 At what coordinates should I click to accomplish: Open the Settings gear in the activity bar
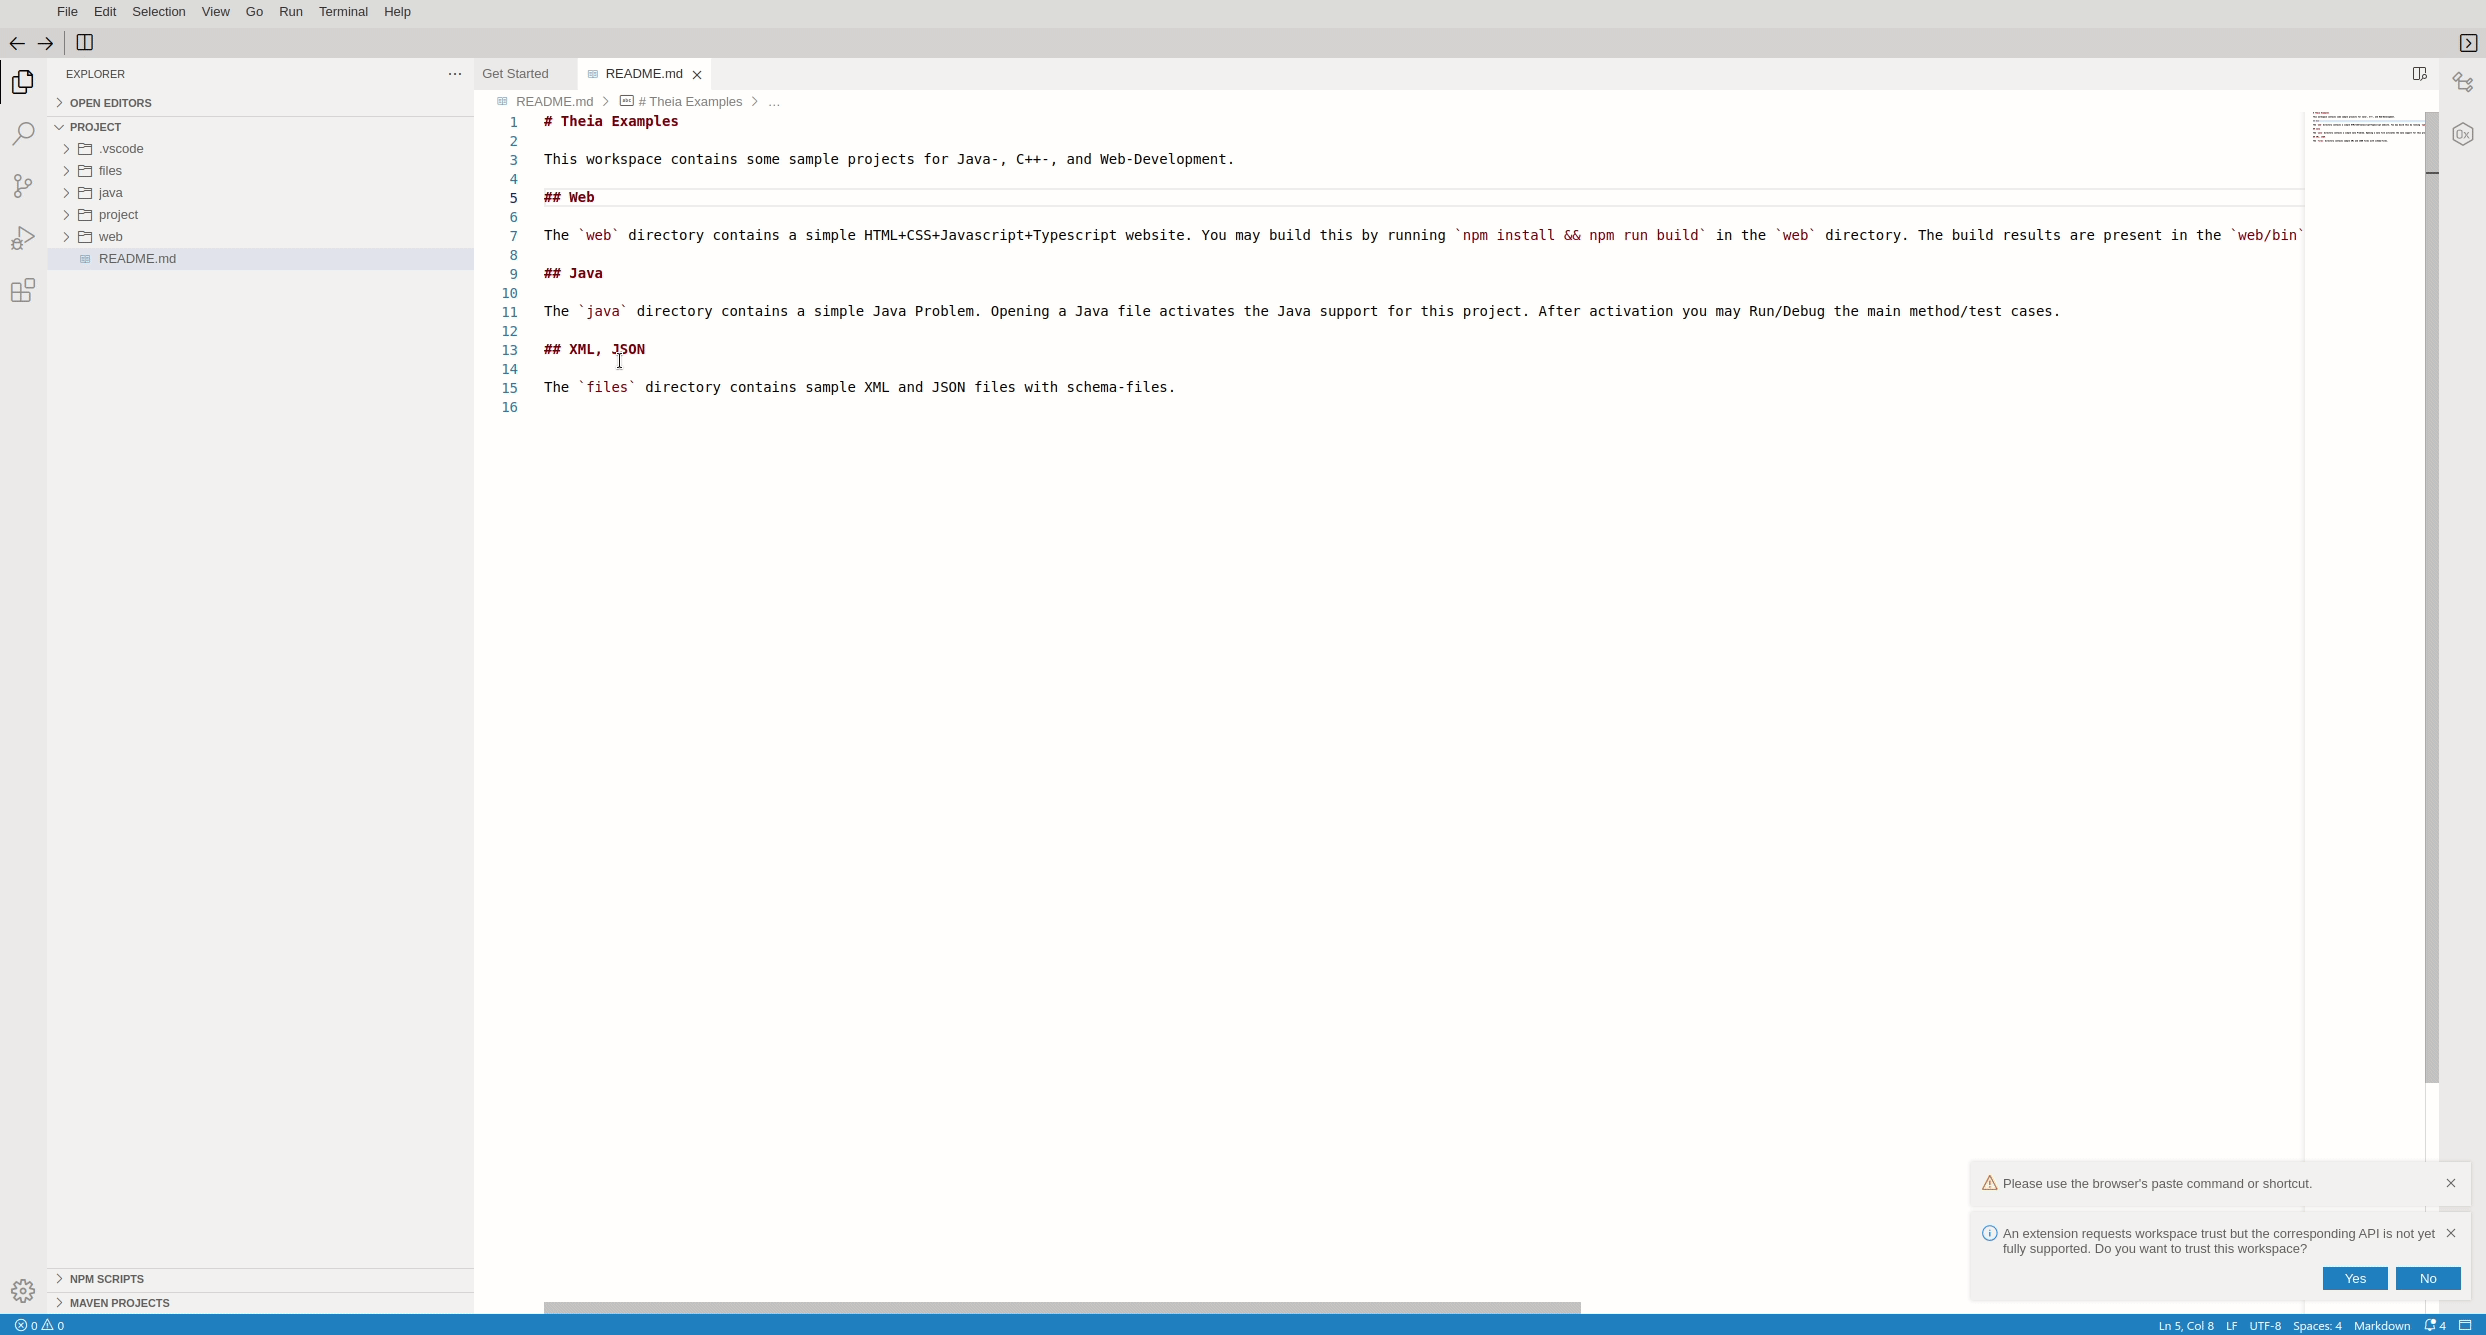click(x=22, y=1290)
